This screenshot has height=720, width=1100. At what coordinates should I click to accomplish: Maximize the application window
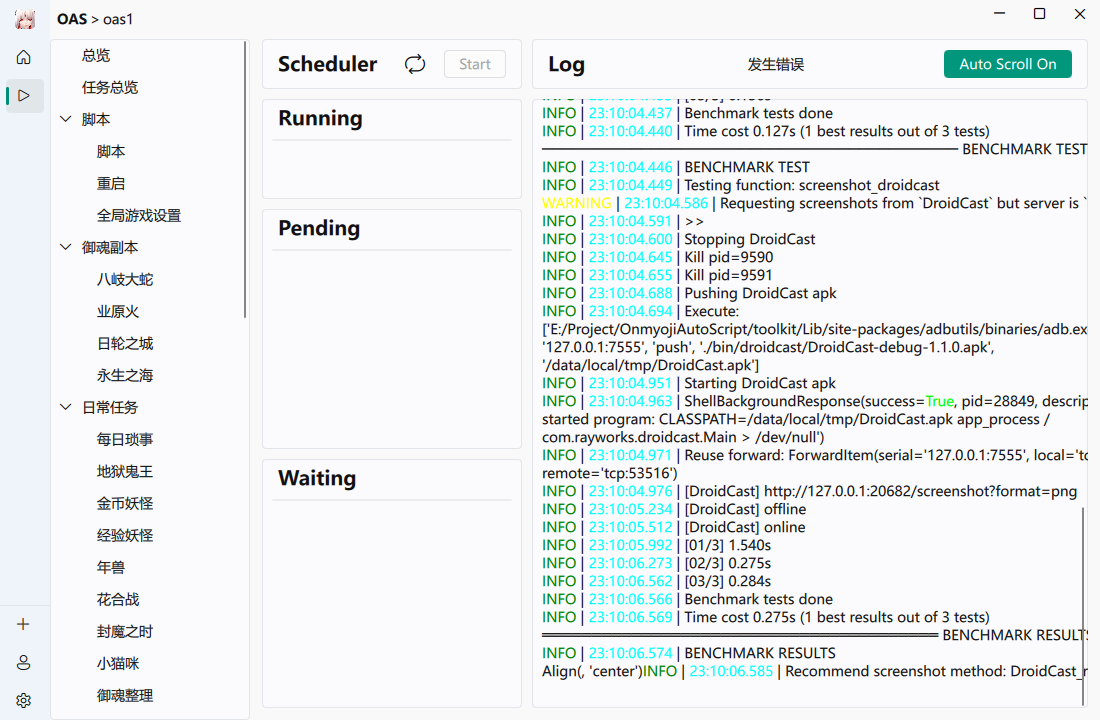pyautogui.click(x=1039, y=14)
